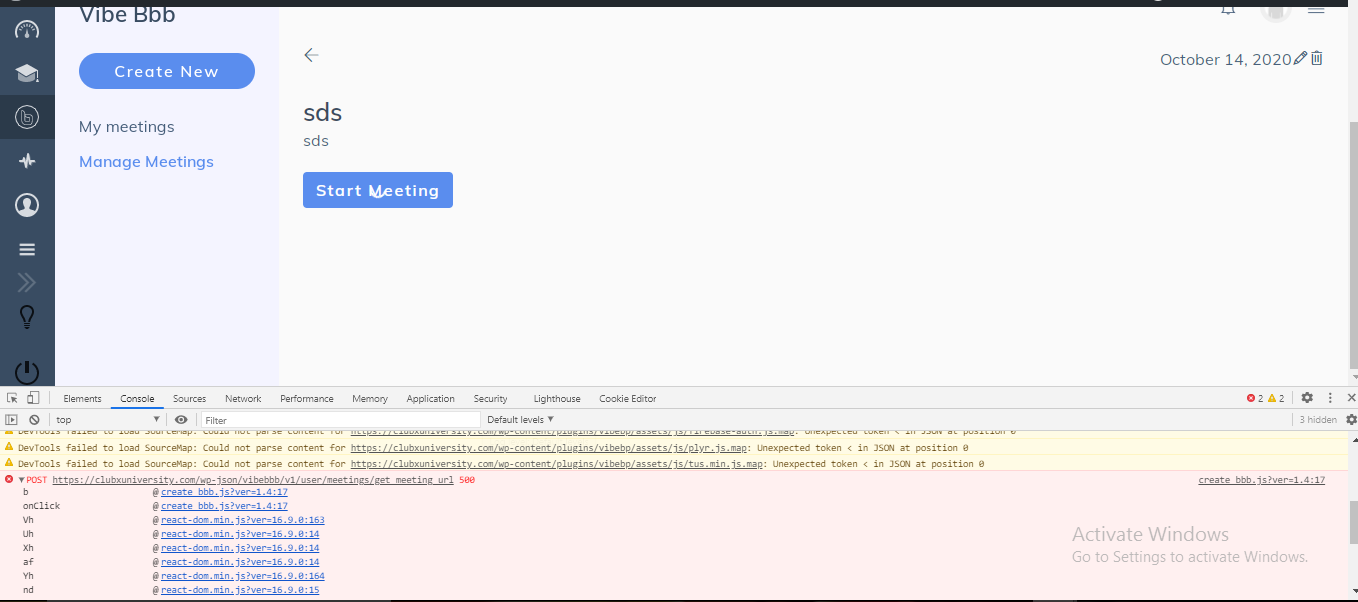Click the sds meeting title heading

coord(323,112)
